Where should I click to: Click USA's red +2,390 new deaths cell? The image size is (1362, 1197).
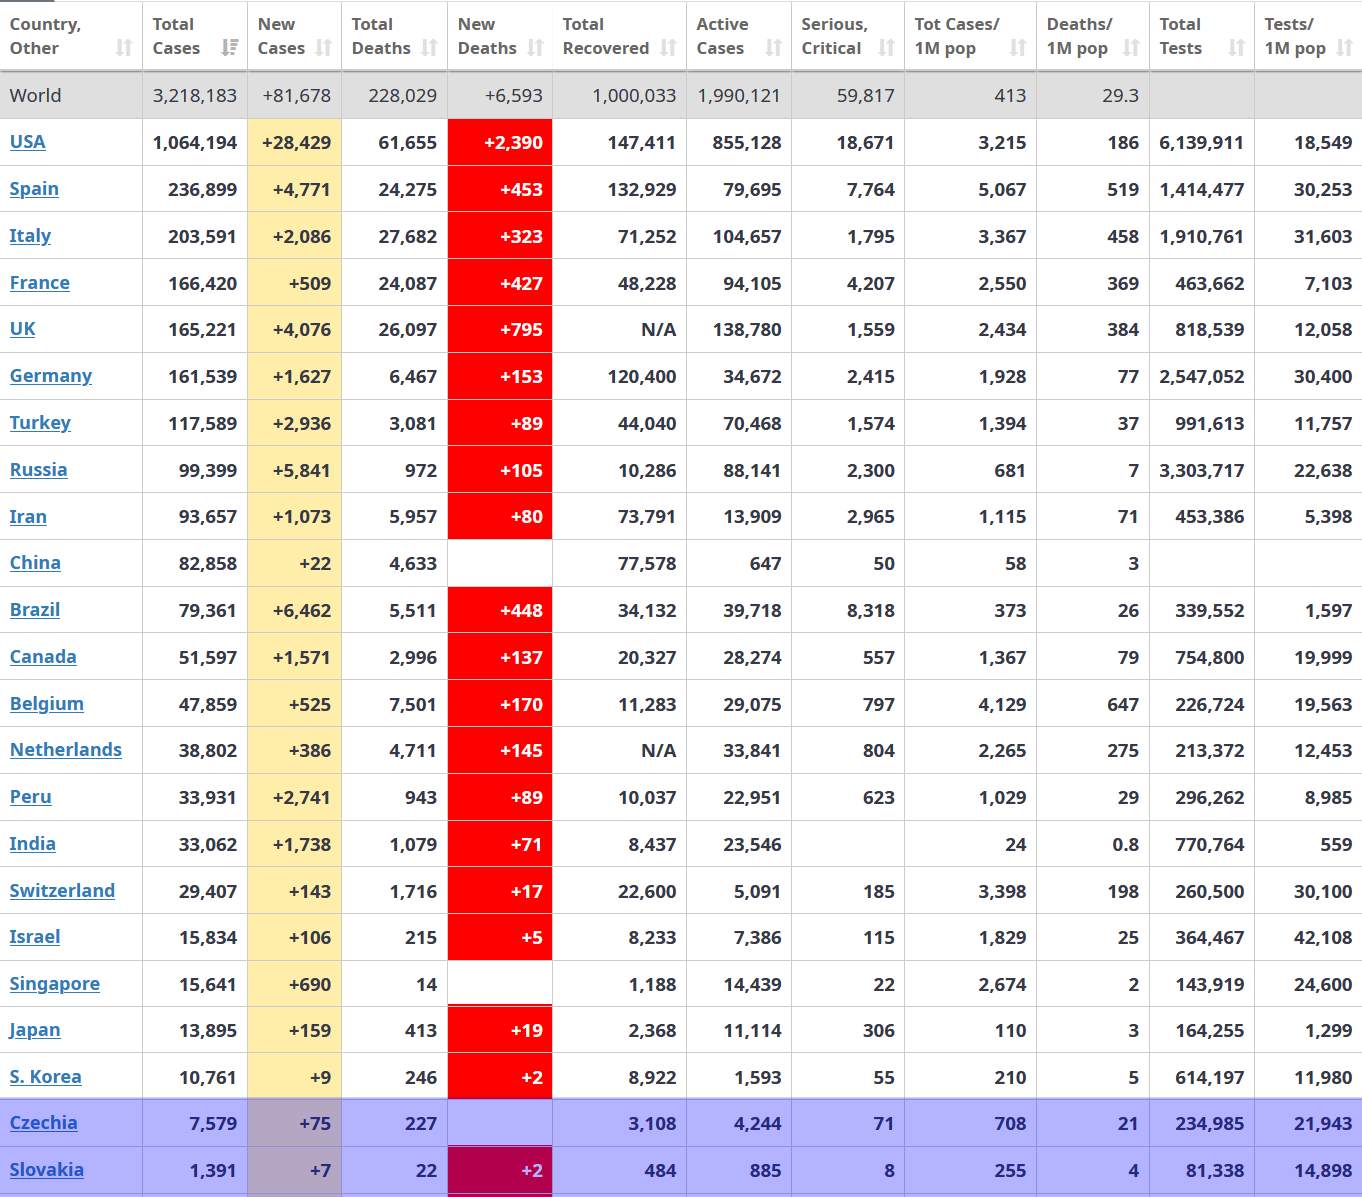pos(500,142)
